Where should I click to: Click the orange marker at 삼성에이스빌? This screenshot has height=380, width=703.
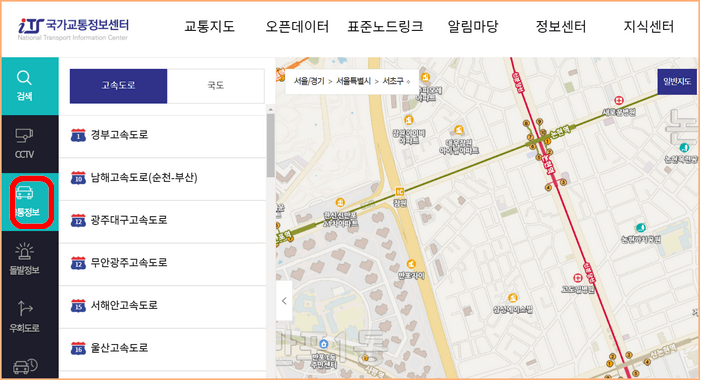(513, 298)
